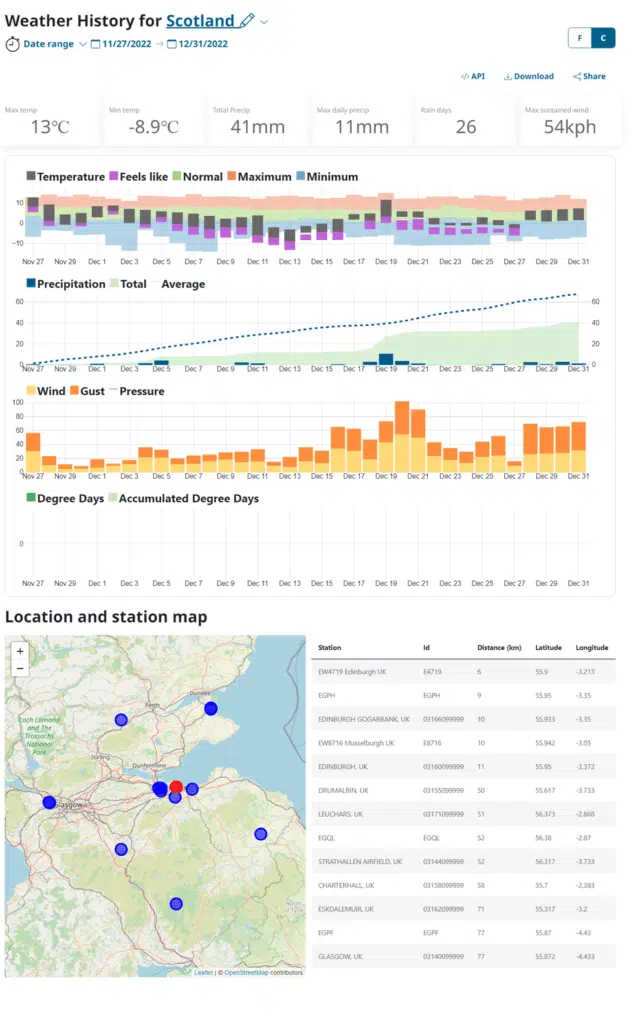Click the clock icon beside Date range
The image size is (631, 1024).
pyautogui.click(x=12, y=44)
